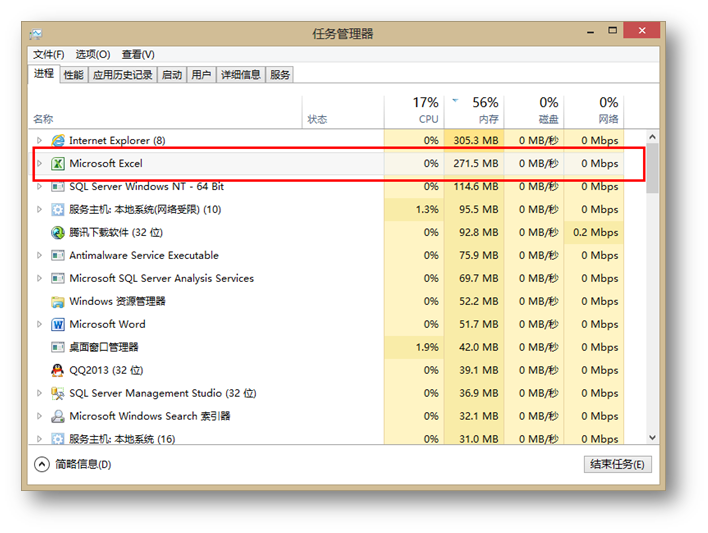Viewport: 708px width, 533px height.
Task: Click the Antimalware Service Executable icon
Action: [x=58, y=256]
